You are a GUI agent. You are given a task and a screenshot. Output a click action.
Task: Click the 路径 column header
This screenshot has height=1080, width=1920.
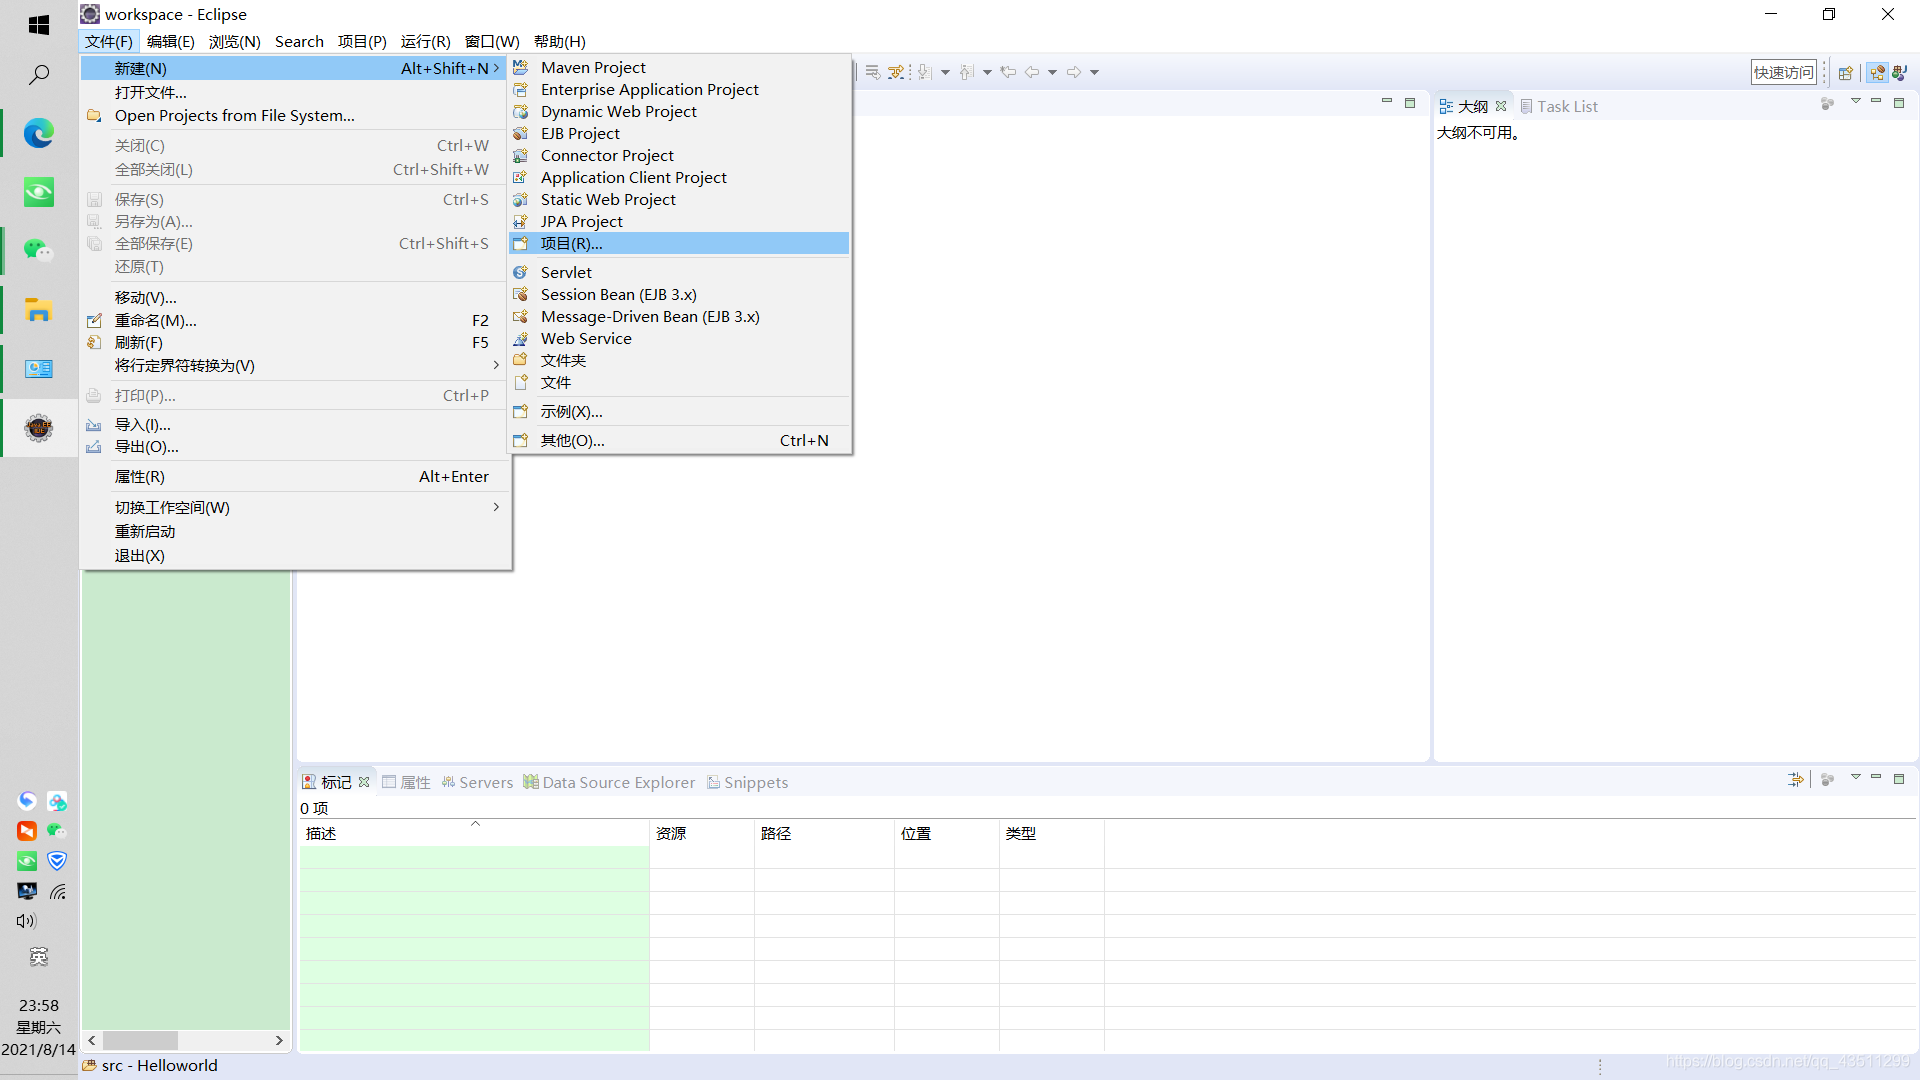tap(824, 833)
